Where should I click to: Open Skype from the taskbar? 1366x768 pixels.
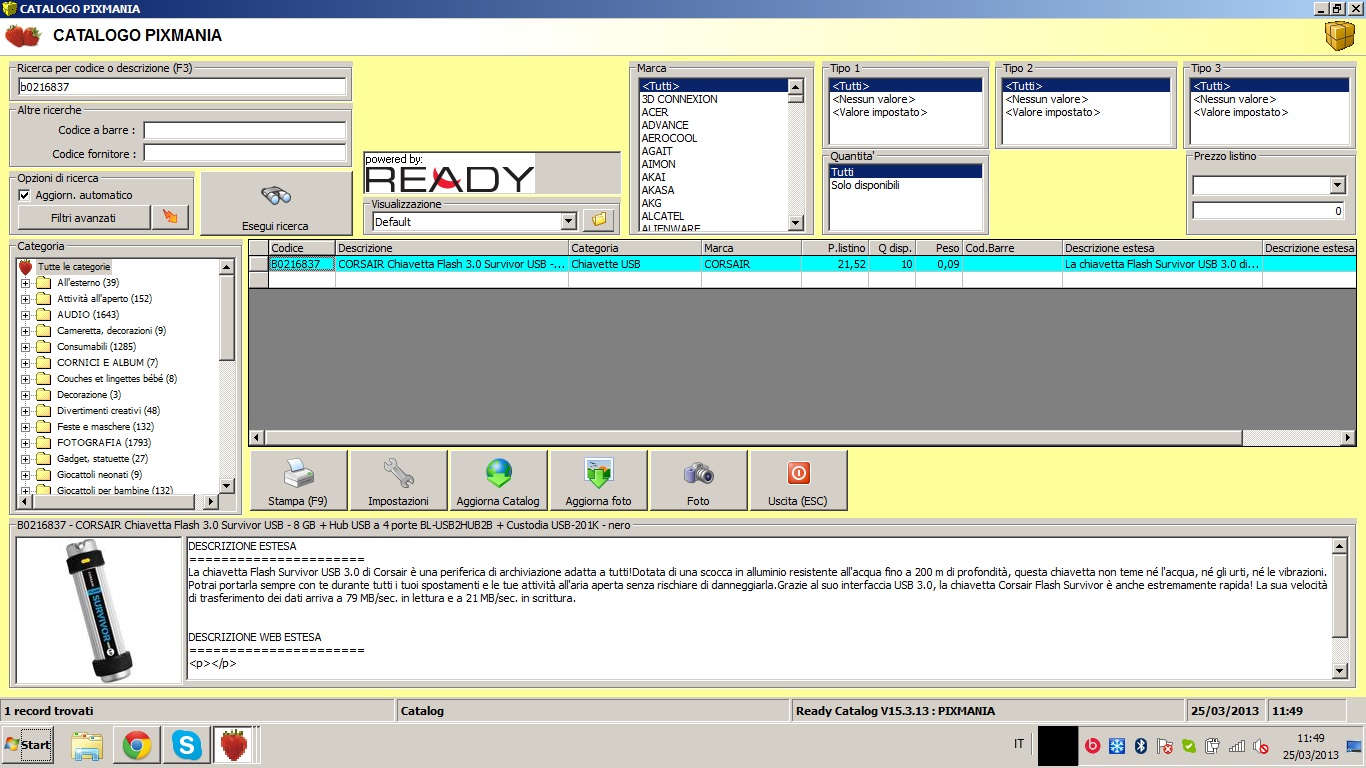click(x=186, y=745)
